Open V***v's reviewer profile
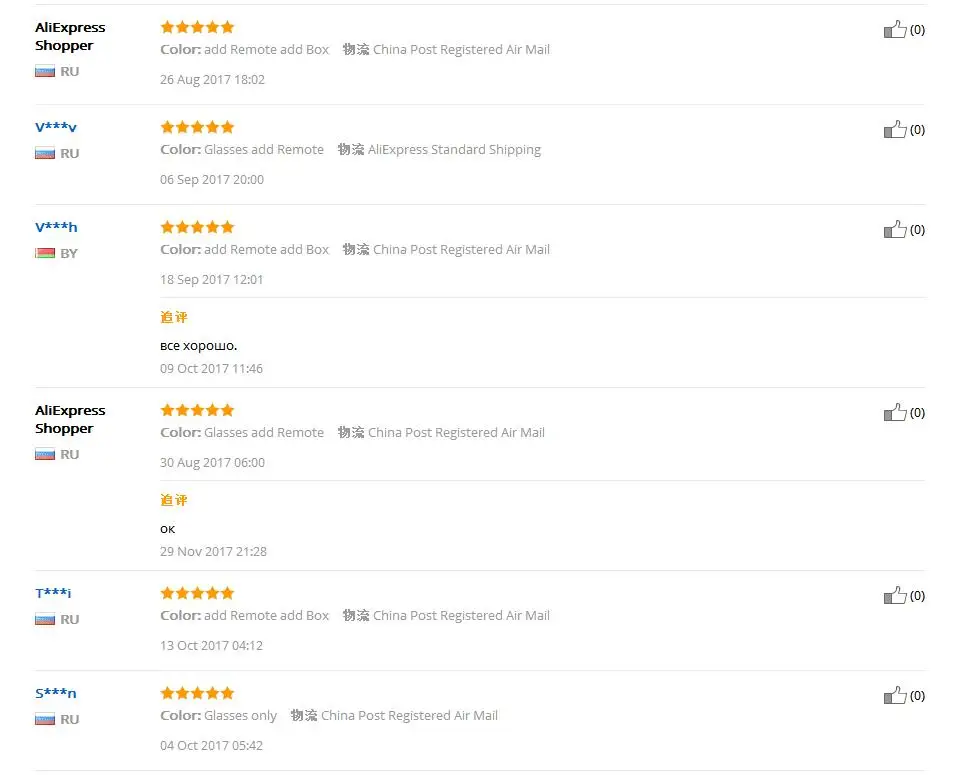Image resolution: width=957 pixels, height=775 pixels. click(56, 127)
